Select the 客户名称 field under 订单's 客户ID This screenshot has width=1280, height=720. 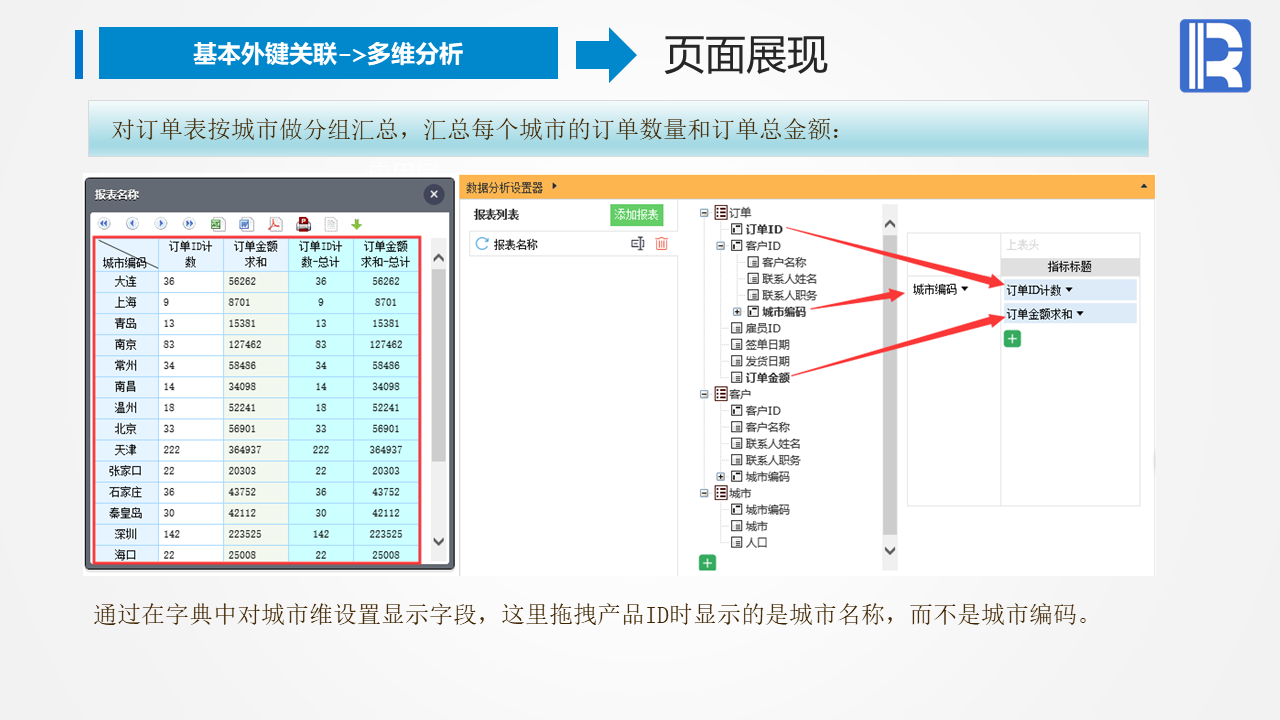pos(784,263)
